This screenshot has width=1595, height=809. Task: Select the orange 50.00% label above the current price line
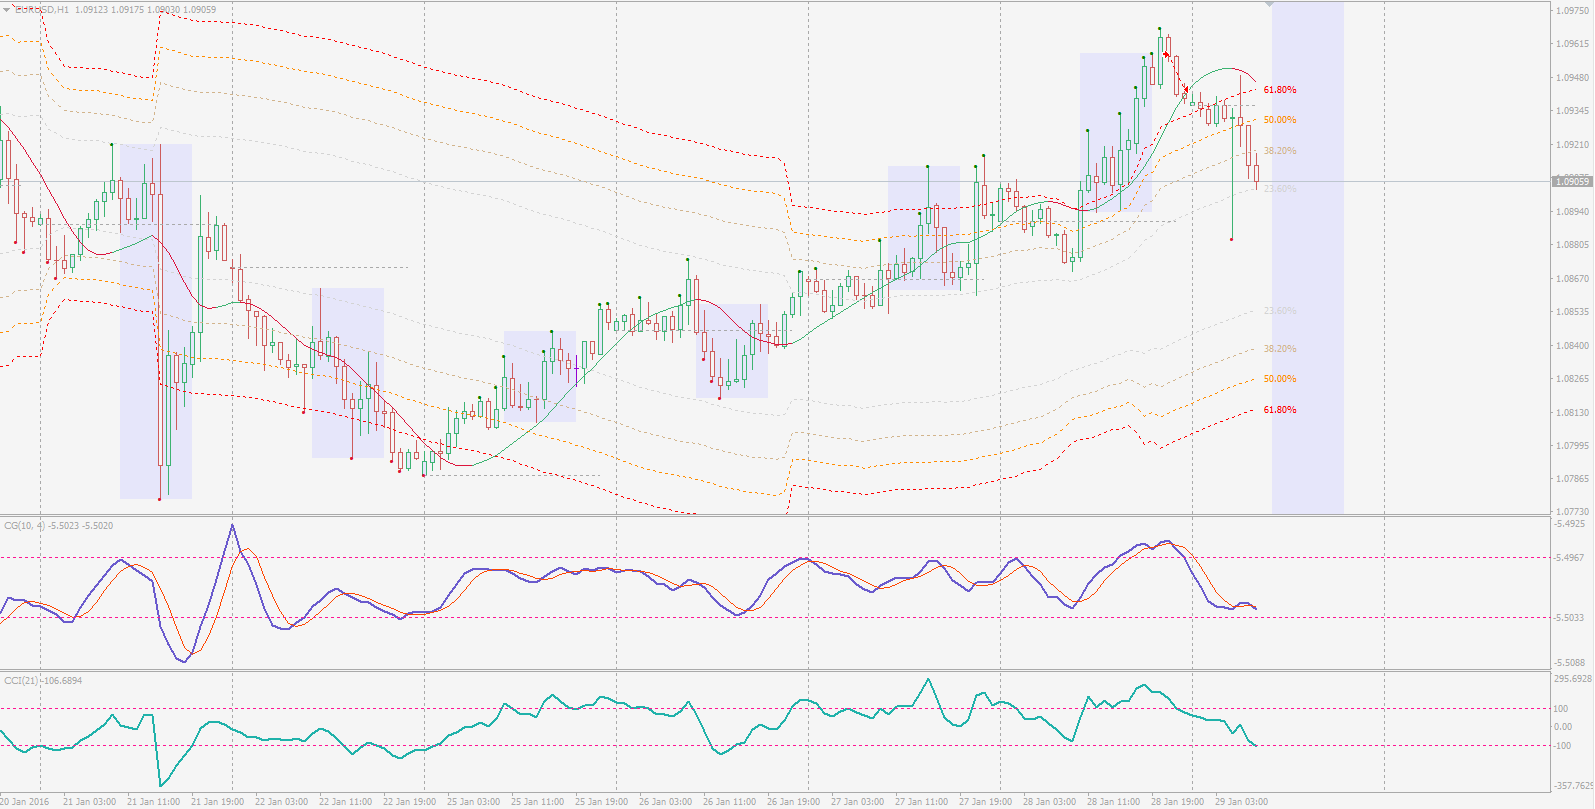click(1280, 120)
